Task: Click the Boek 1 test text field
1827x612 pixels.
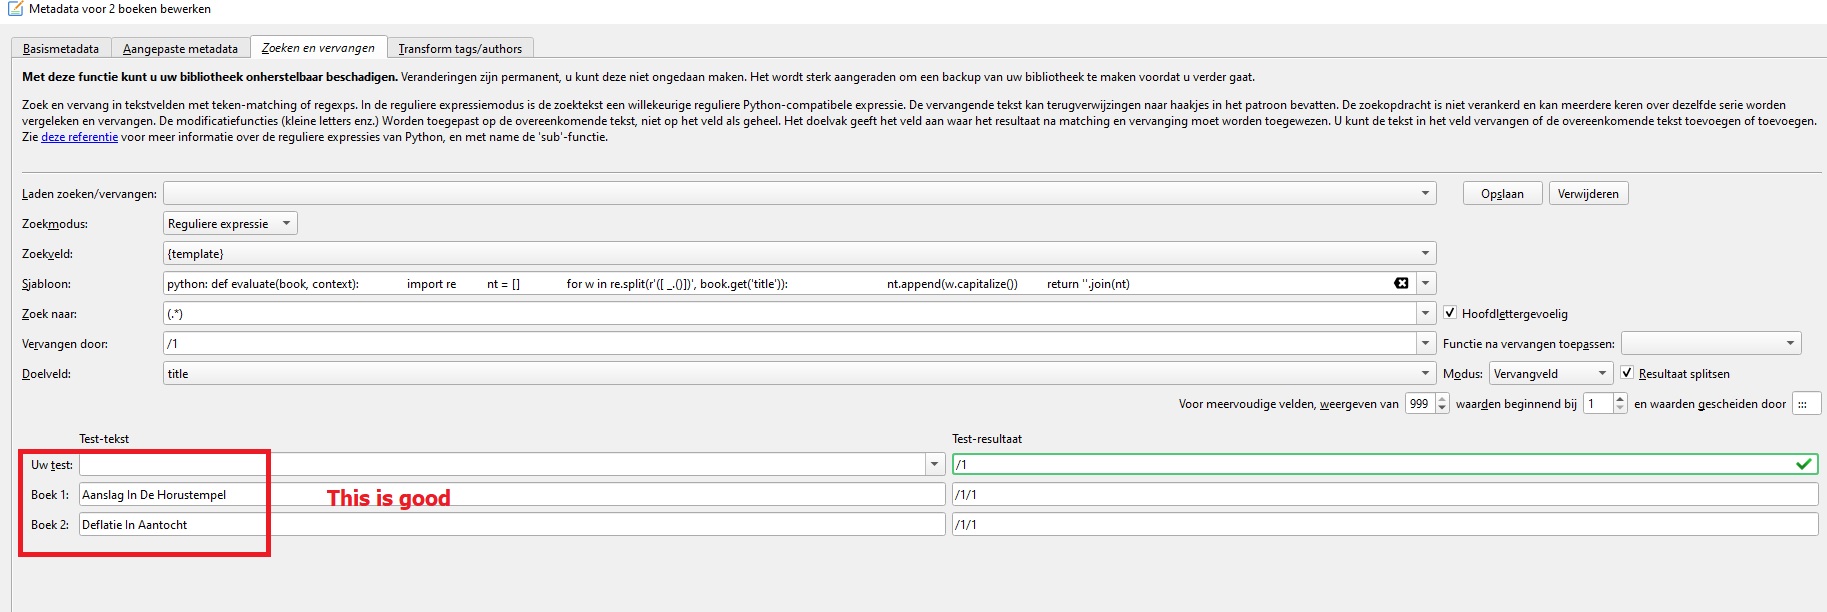Action: 512,494
